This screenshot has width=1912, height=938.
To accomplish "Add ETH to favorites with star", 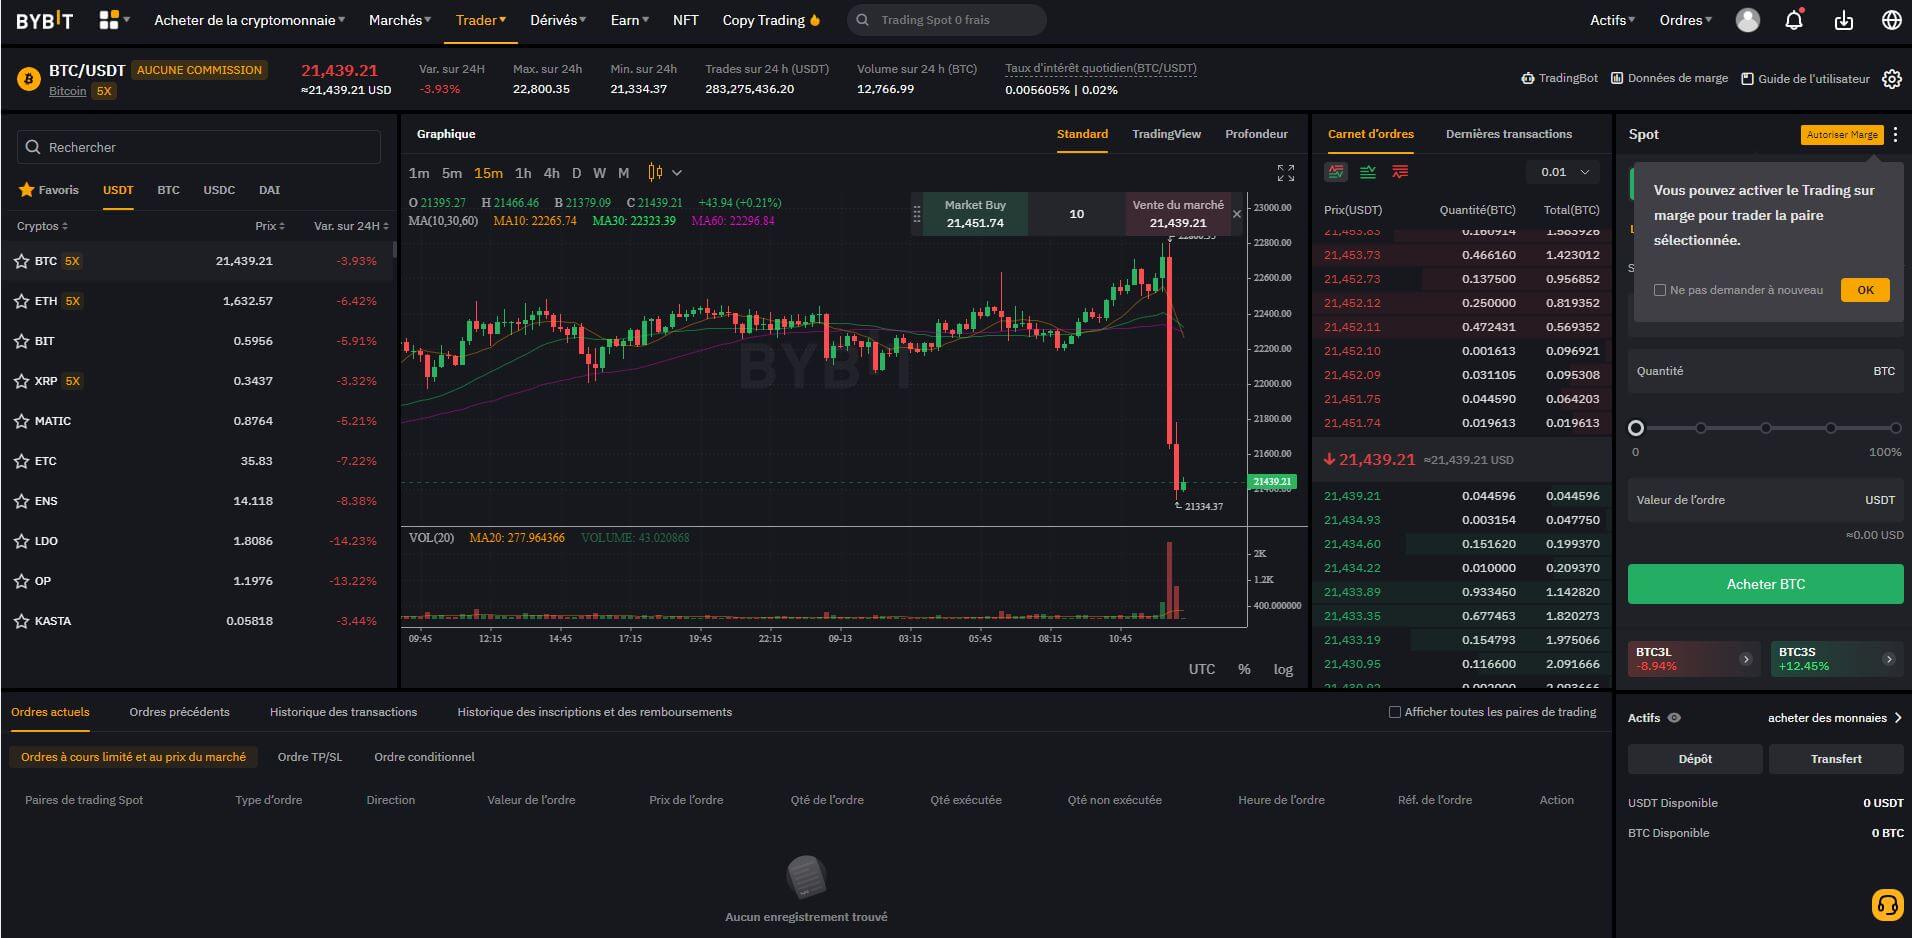I will [x=21, y=301].
